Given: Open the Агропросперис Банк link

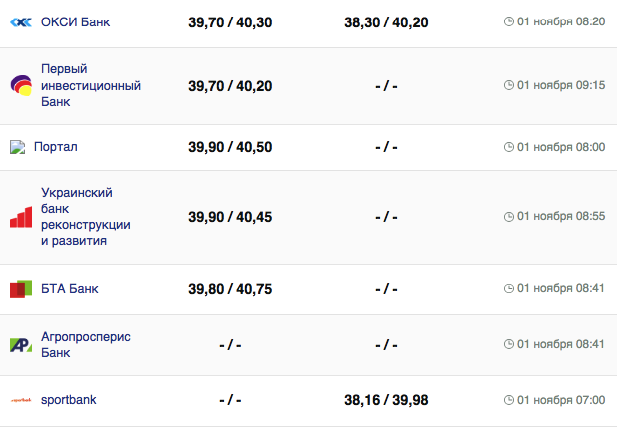Looking at the screenshot, I should pos(85,345).
